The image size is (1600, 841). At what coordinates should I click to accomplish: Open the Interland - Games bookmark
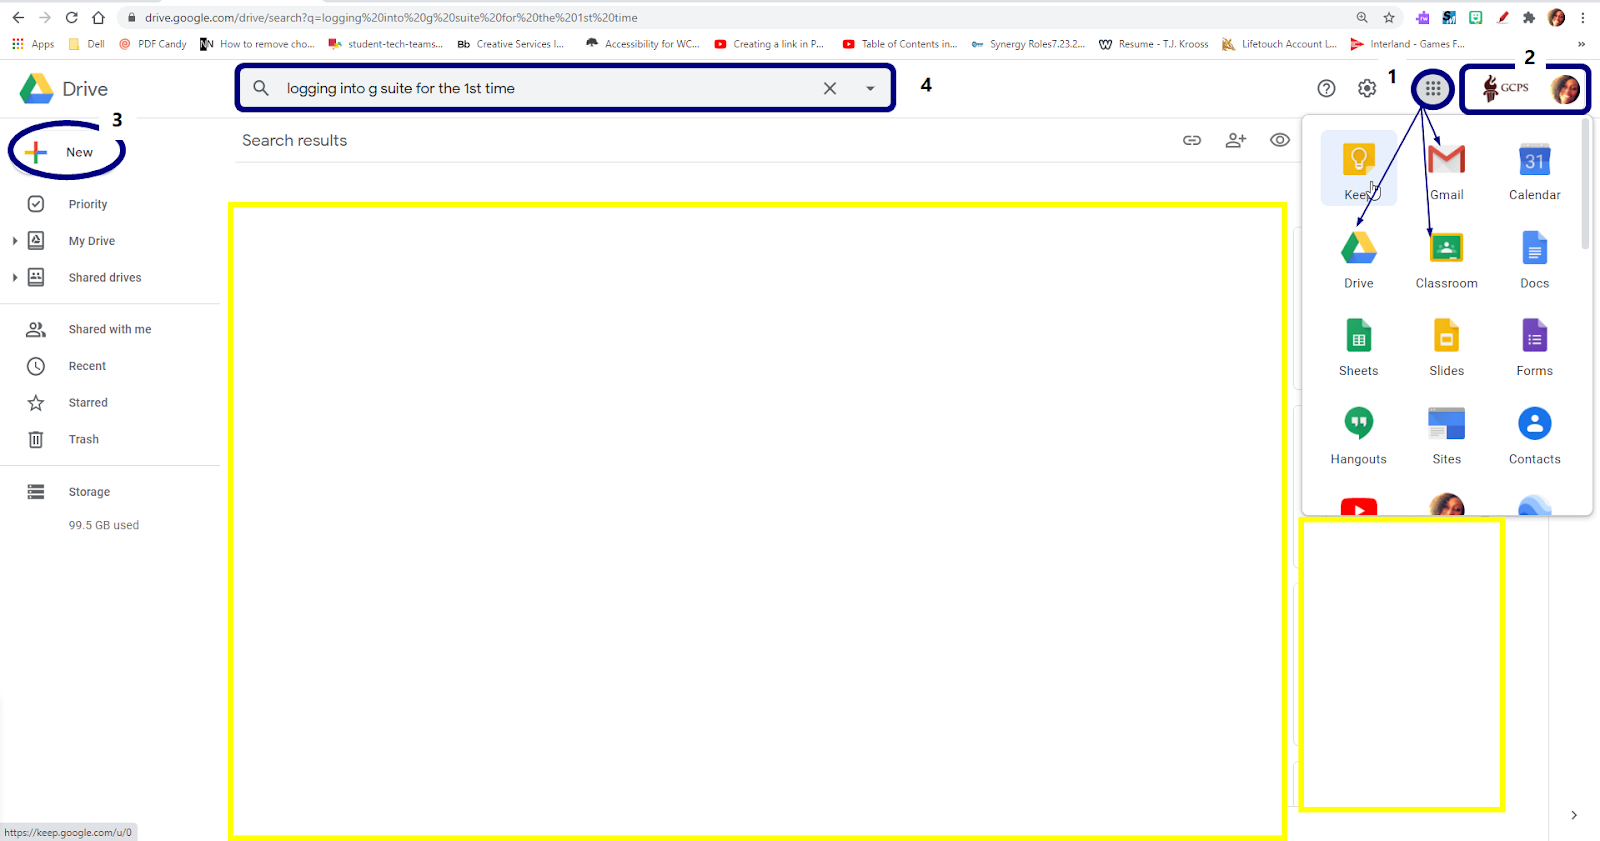(1407, 44)
